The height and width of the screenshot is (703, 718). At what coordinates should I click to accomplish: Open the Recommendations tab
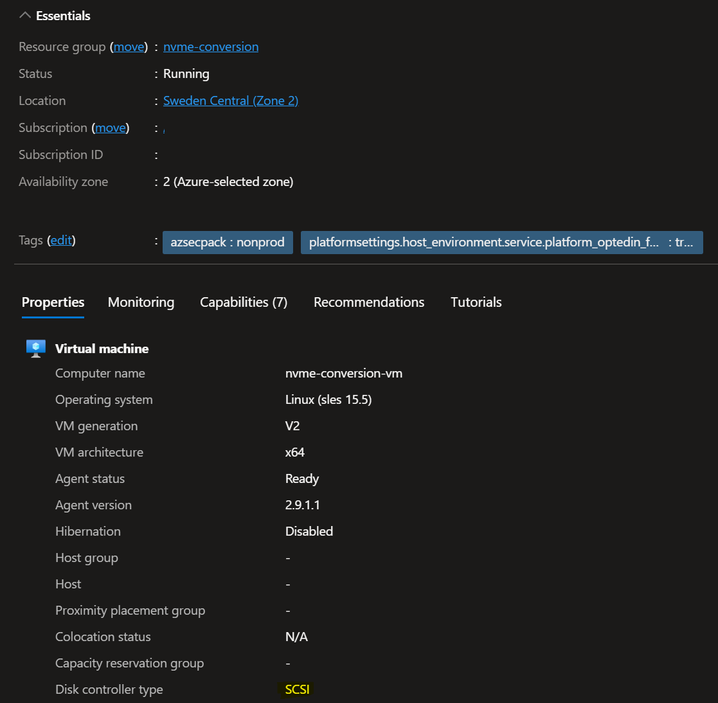point(369,302)
